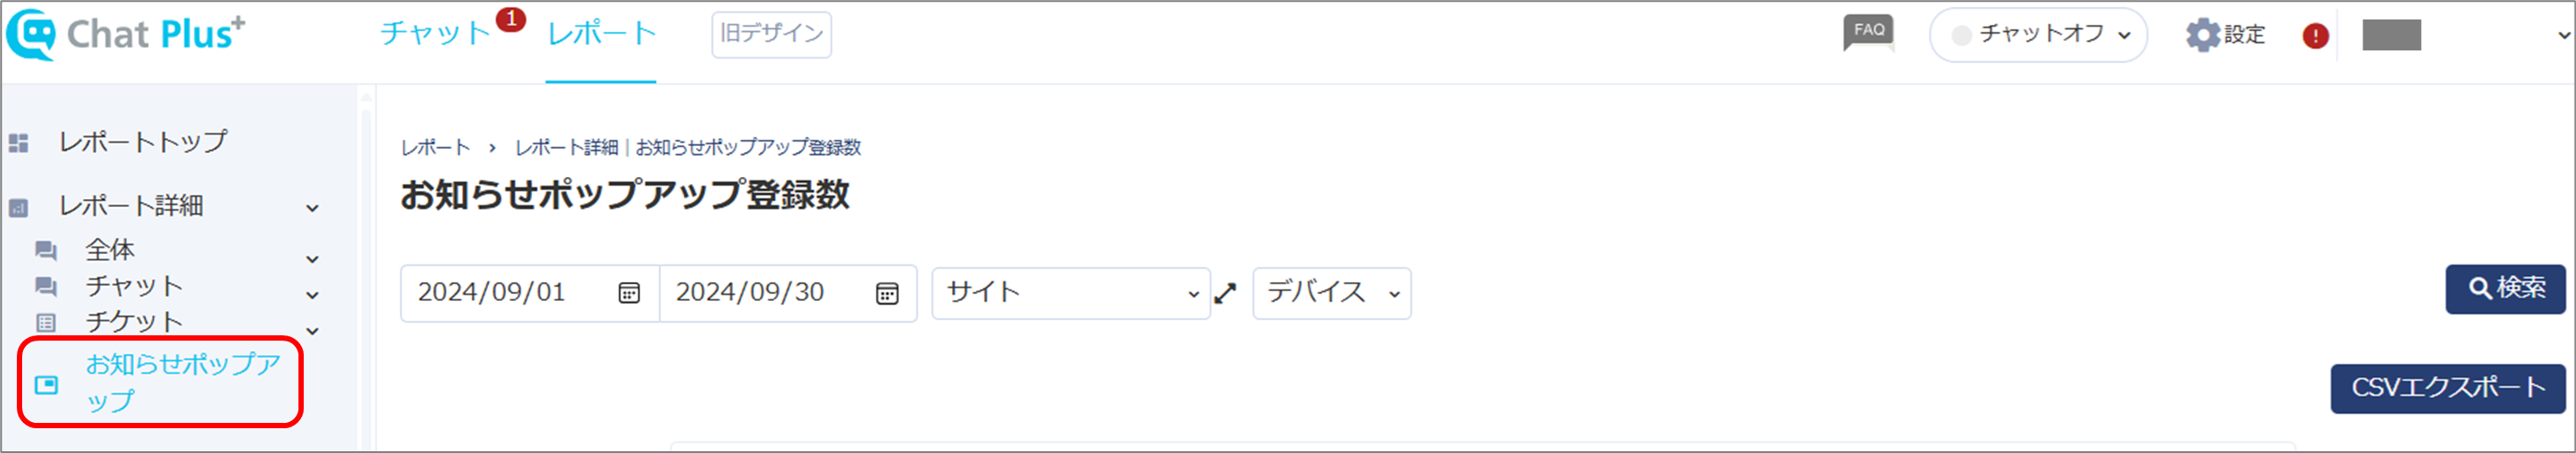Viewport: 2576px width, 453px height.
Task: Click the 2024/09/01 start date field
Action: pos(529,293)
